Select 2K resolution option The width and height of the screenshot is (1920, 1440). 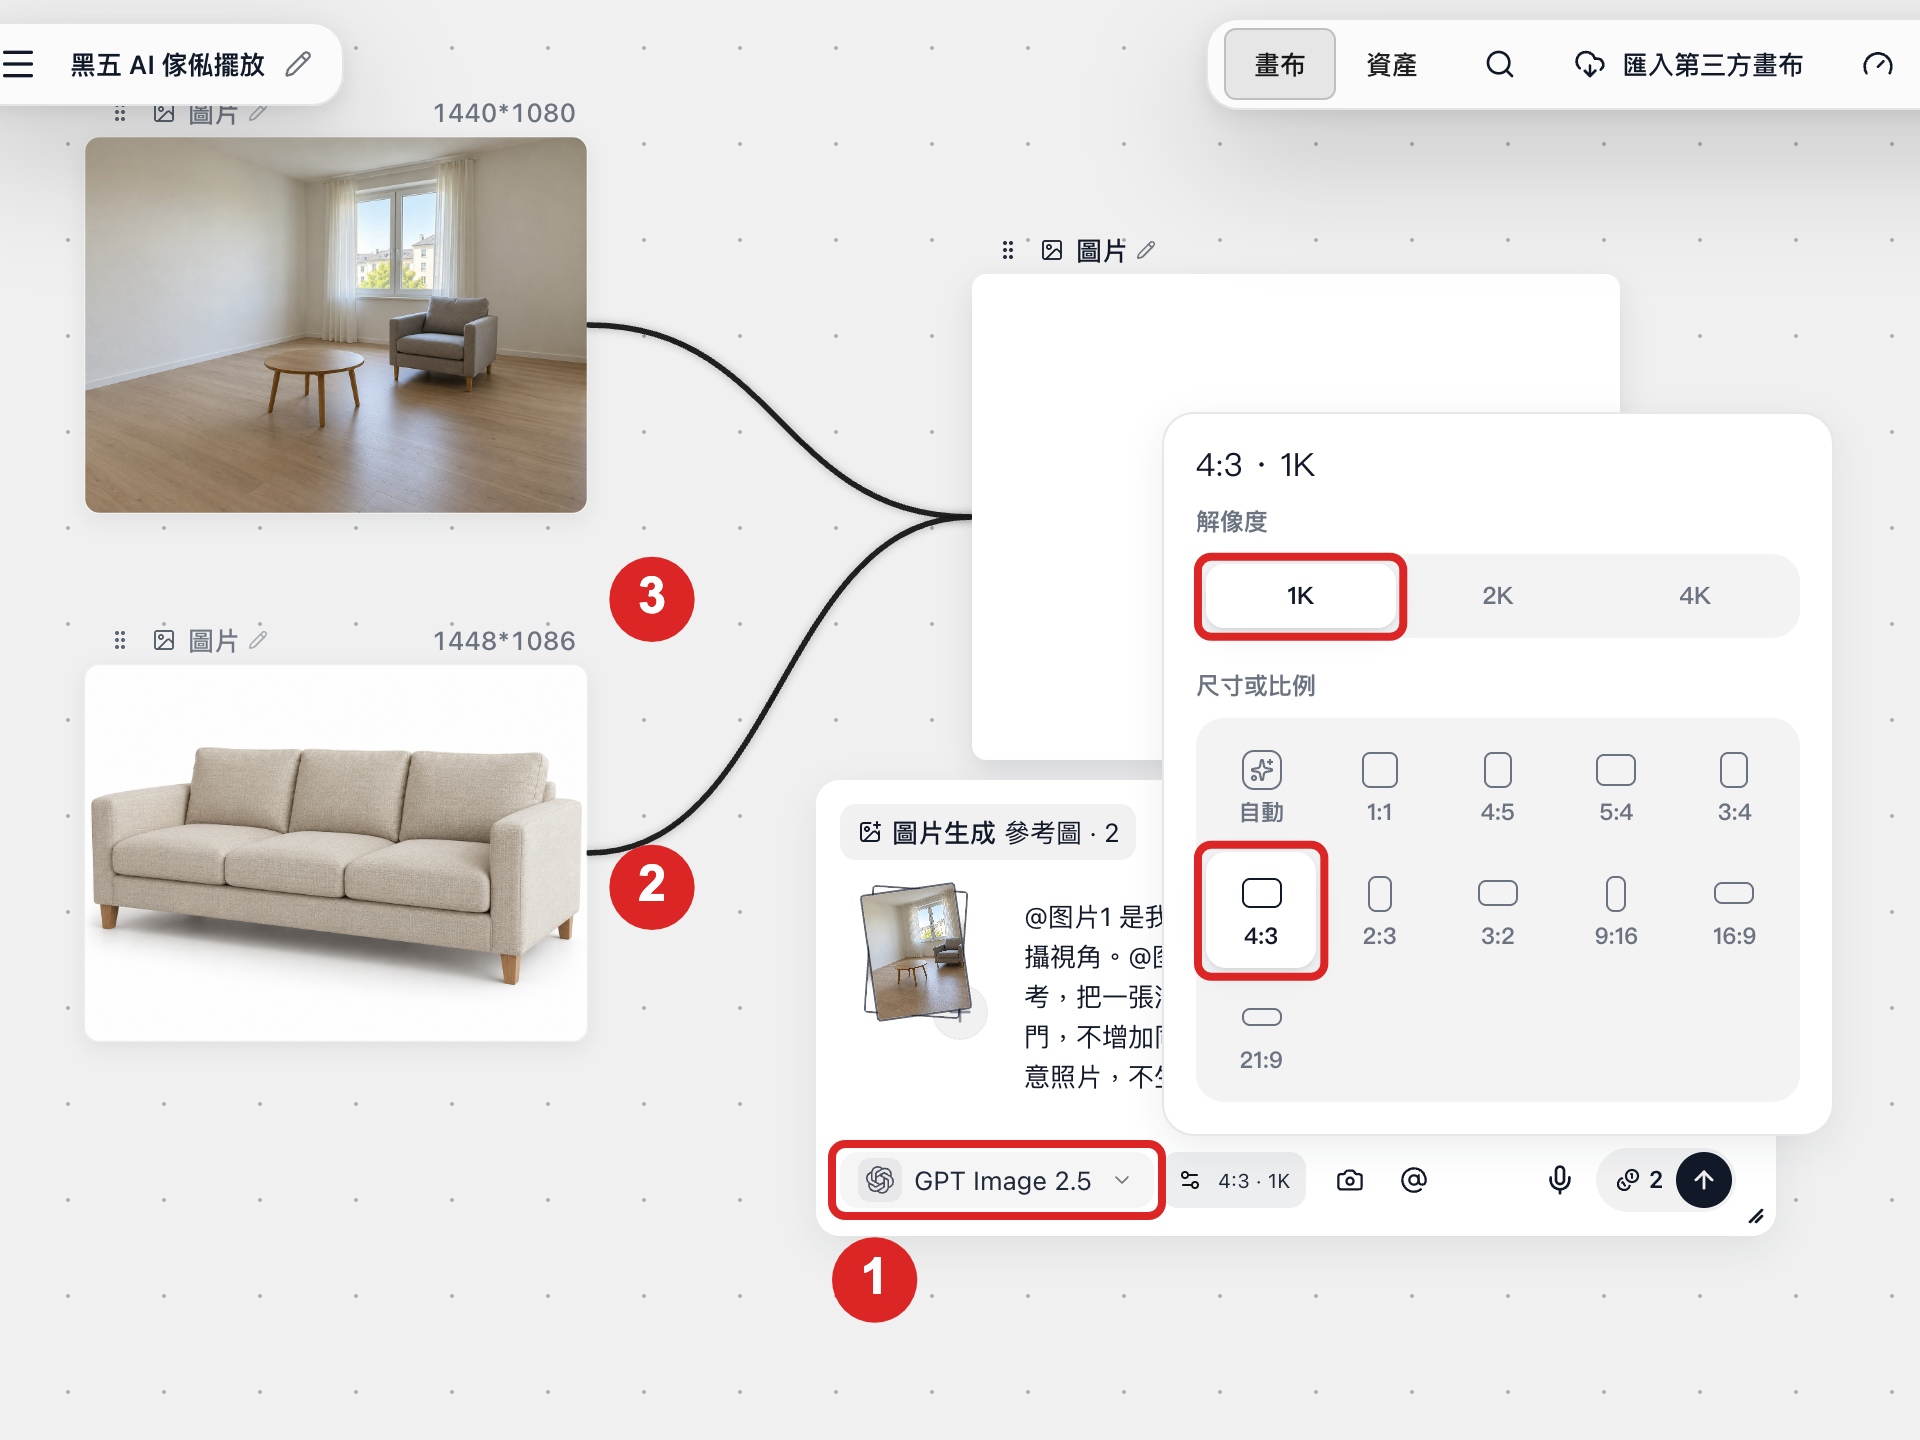(1497, 596)
